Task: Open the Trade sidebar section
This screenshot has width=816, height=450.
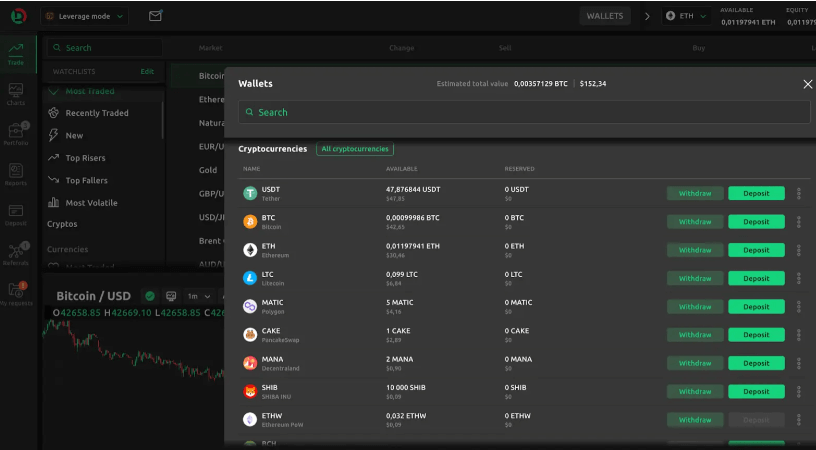Action: click(16, 54)
